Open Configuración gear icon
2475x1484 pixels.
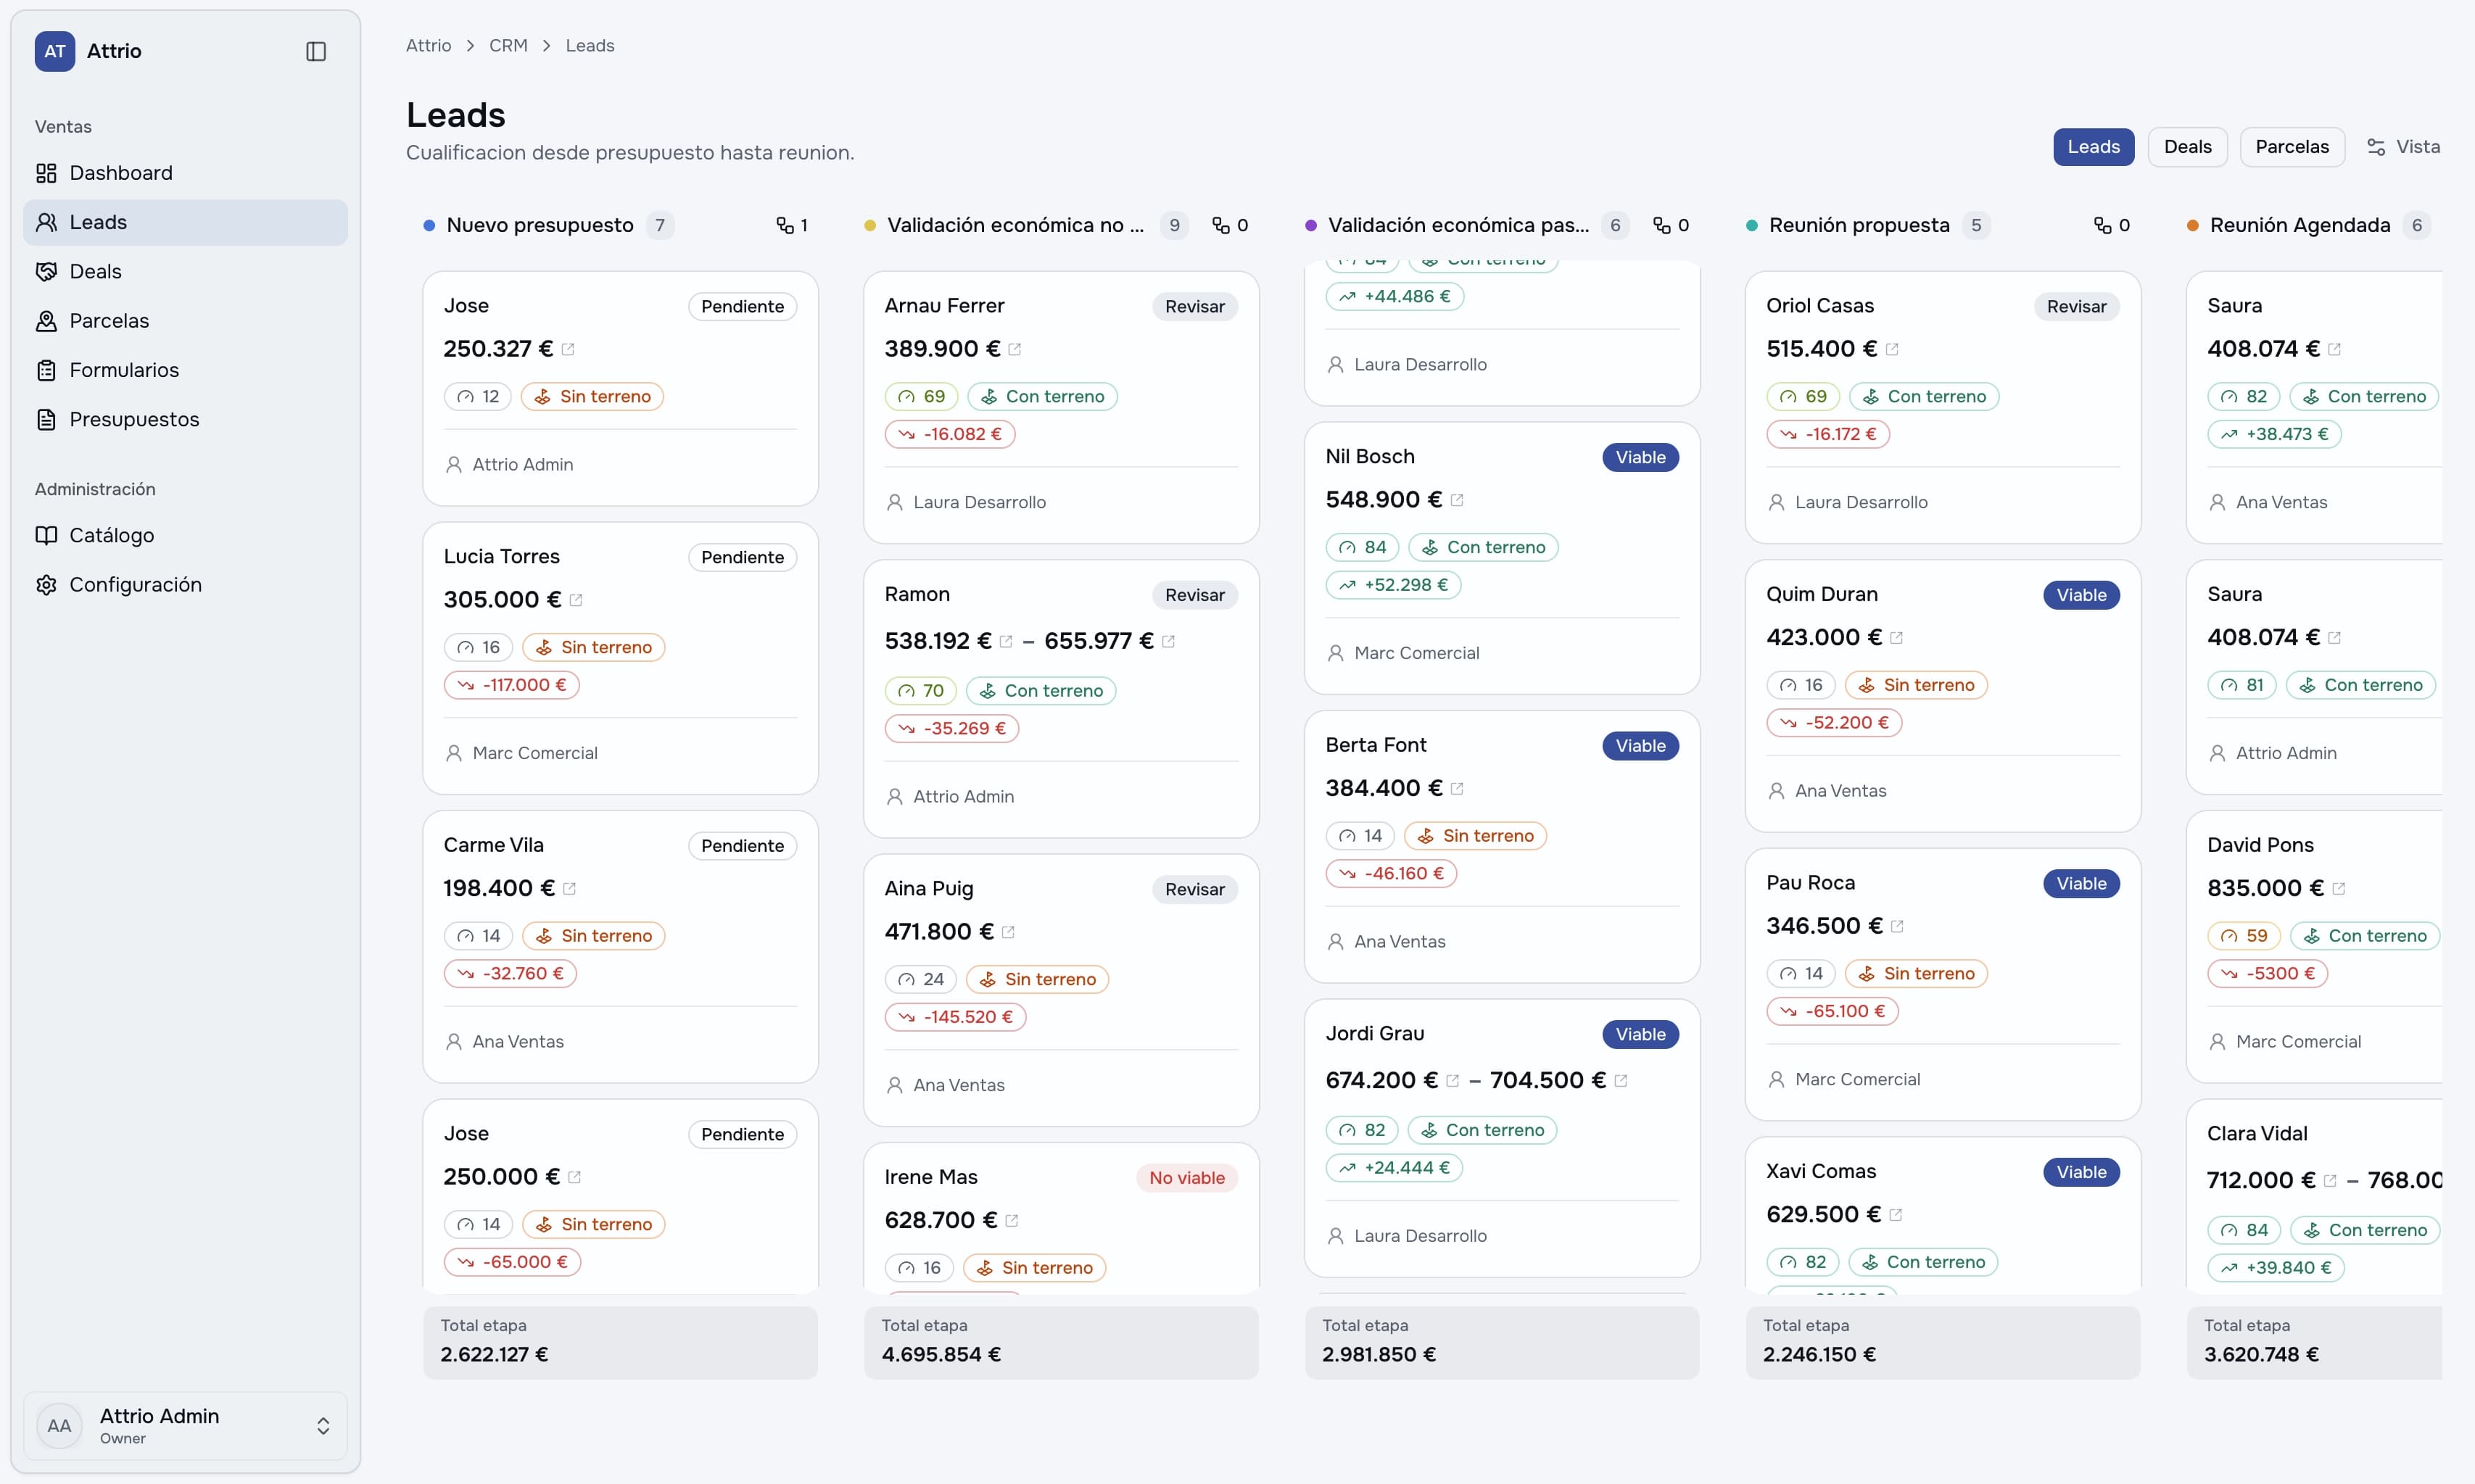pos(46,584)
